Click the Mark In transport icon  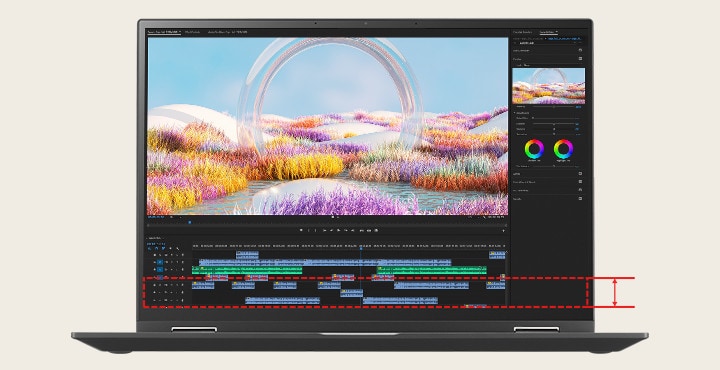point(308,230)
